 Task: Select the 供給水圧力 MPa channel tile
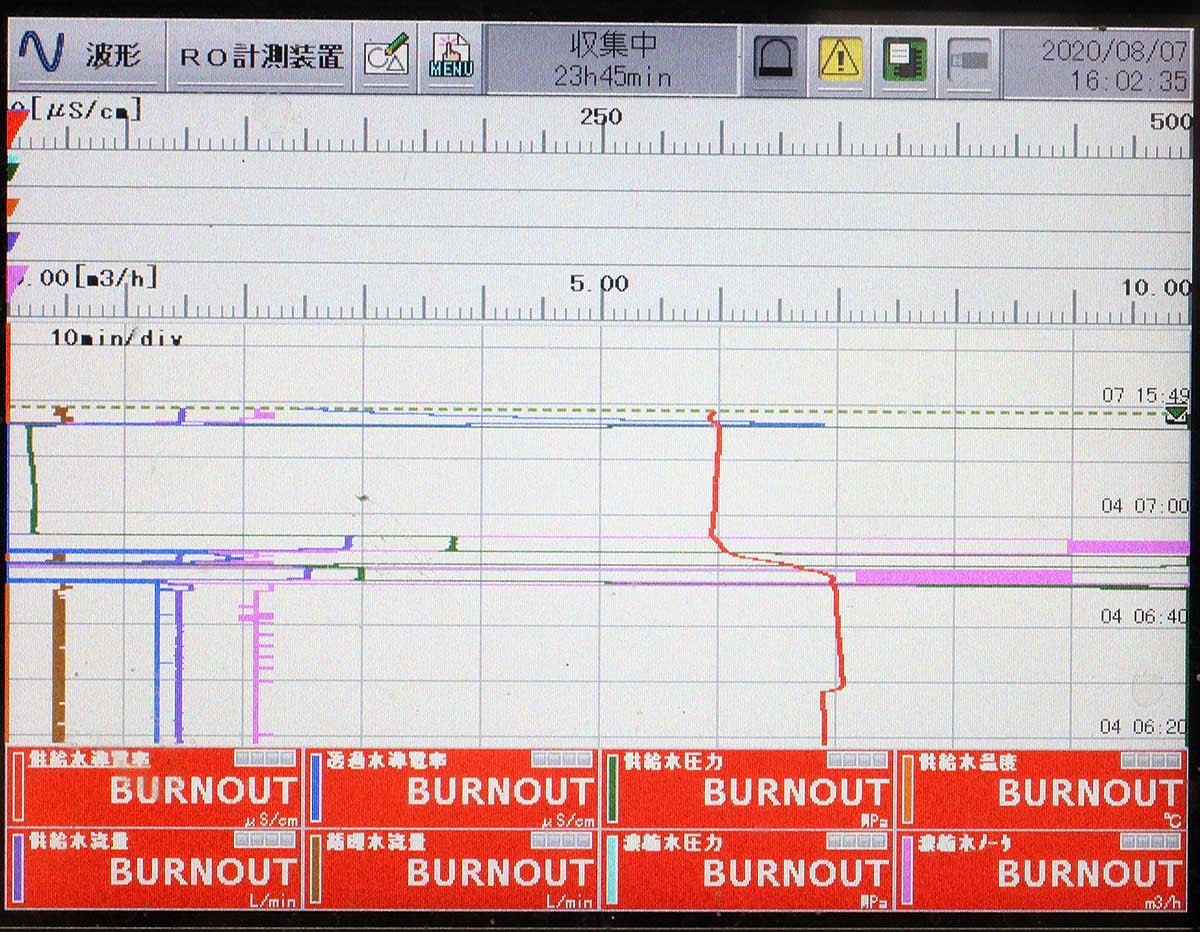748,789
